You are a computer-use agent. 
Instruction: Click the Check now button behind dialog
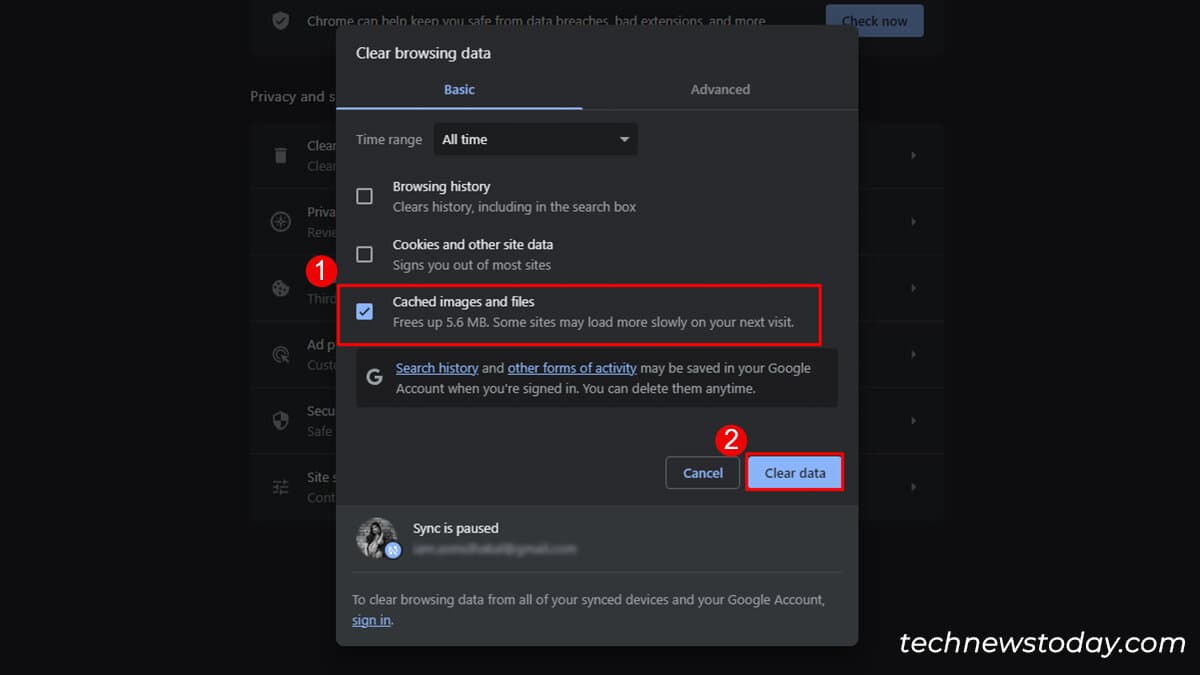click(x=874, y=21)
